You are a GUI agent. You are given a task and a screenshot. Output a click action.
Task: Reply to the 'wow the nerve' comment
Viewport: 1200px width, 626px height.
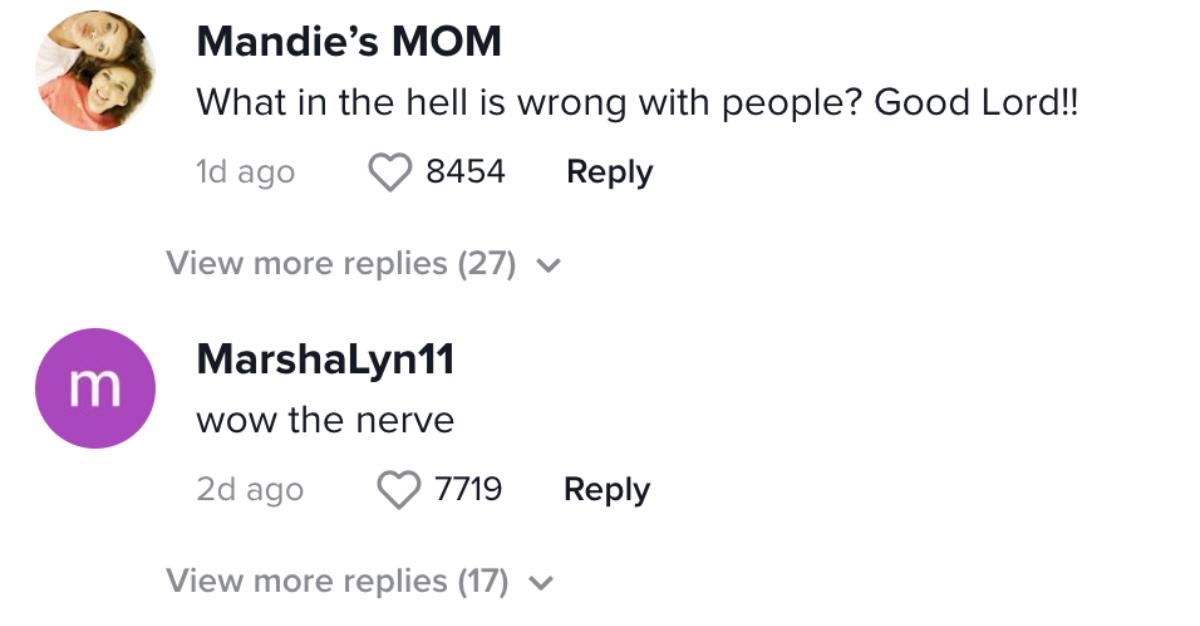606,489
